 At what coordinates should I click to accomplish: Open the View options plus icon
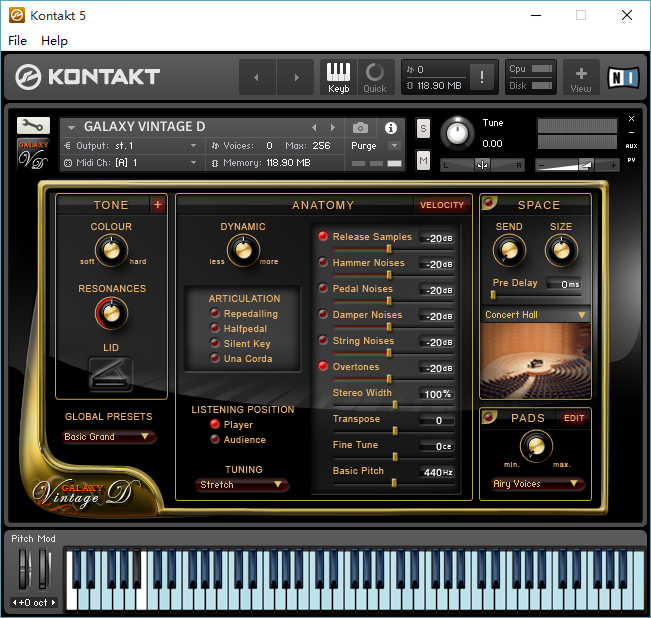[x=581, y=76]
